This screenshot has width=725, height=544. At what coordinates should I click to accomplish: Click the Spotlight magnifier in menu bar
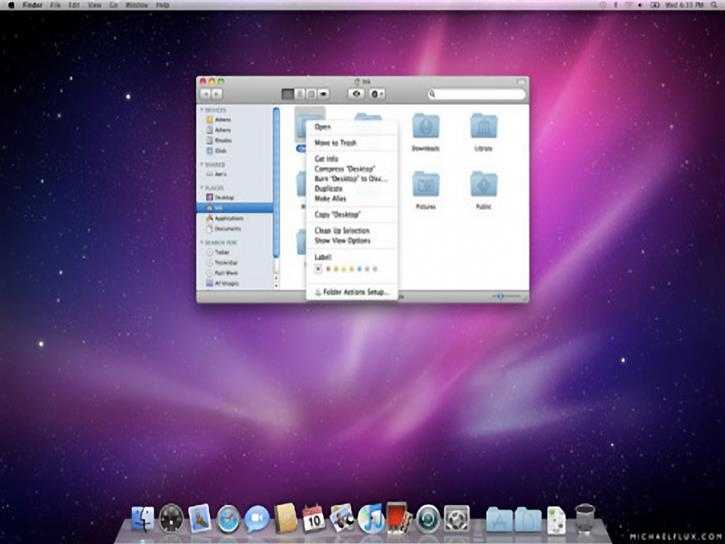[x=714, y=5]
